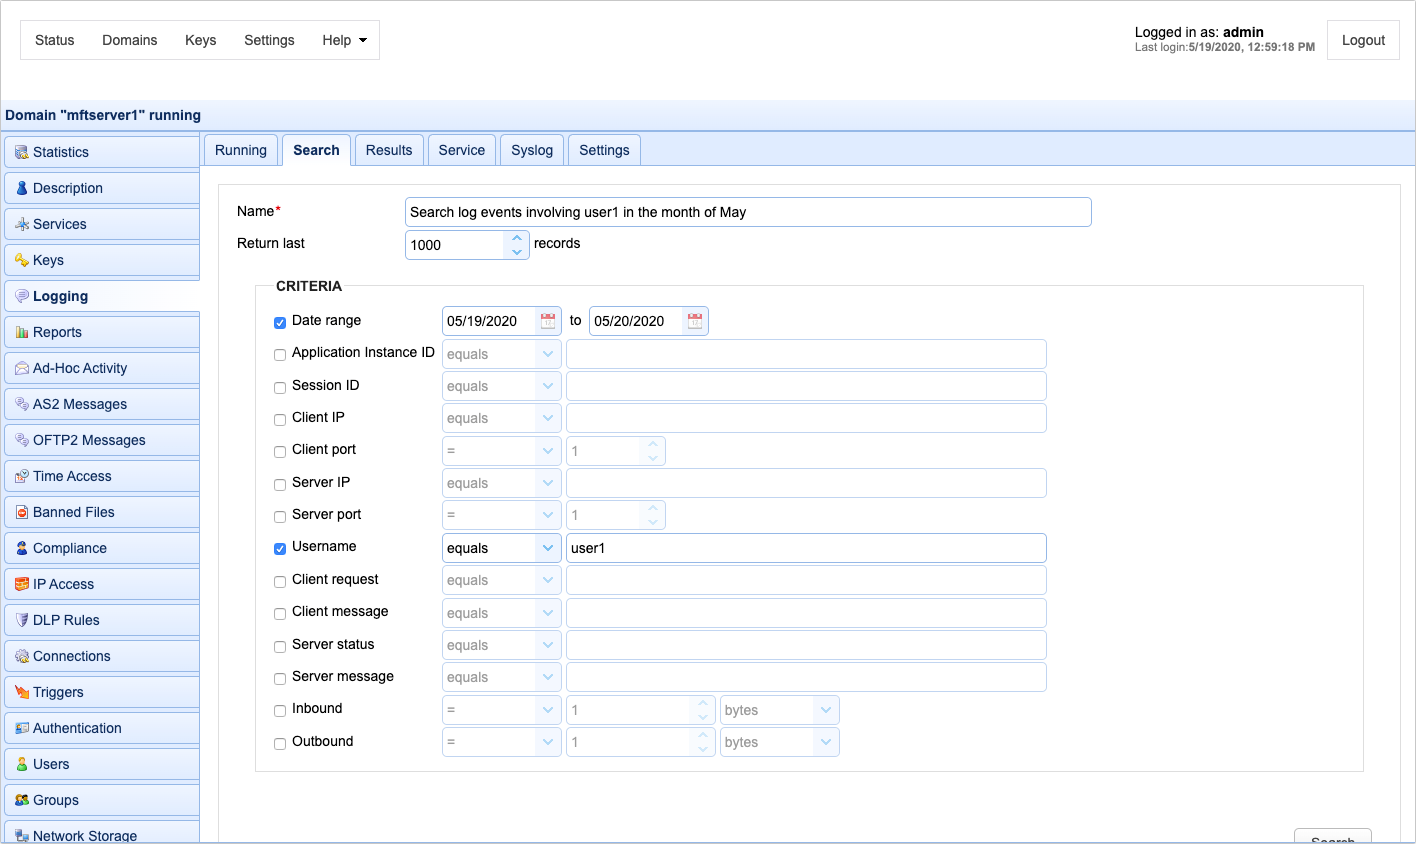Click the Users icon in sidebar
The width and height of the screenshot is (1416, 844).
pyautogui.click(x=22, y=764)
